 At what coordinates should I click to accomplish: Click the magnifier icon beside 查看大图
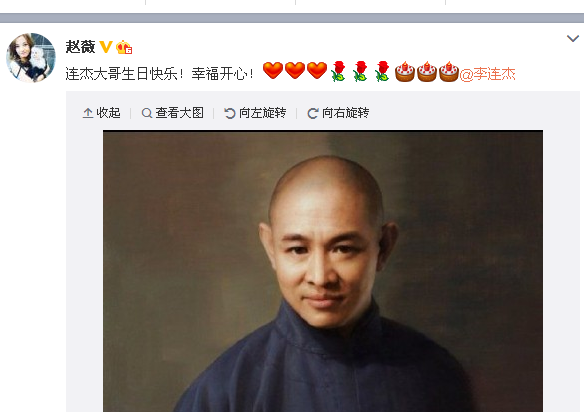click(147, 113)
